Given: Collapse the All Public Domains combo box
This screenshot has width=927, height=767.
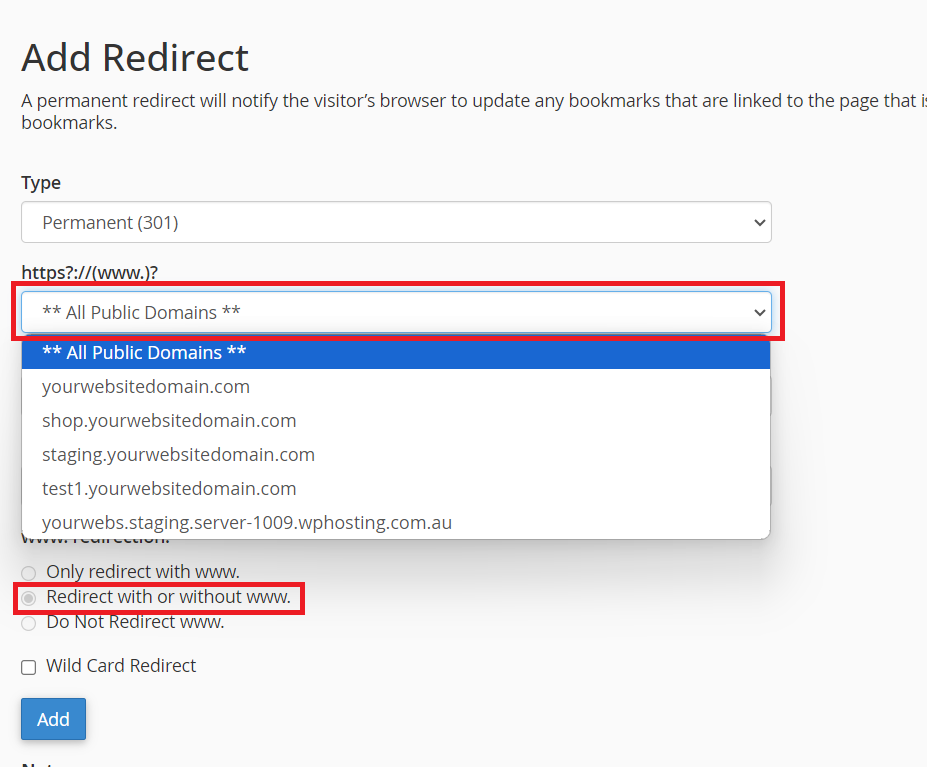Looking at the screenshot, I should [x=395, y=312].
